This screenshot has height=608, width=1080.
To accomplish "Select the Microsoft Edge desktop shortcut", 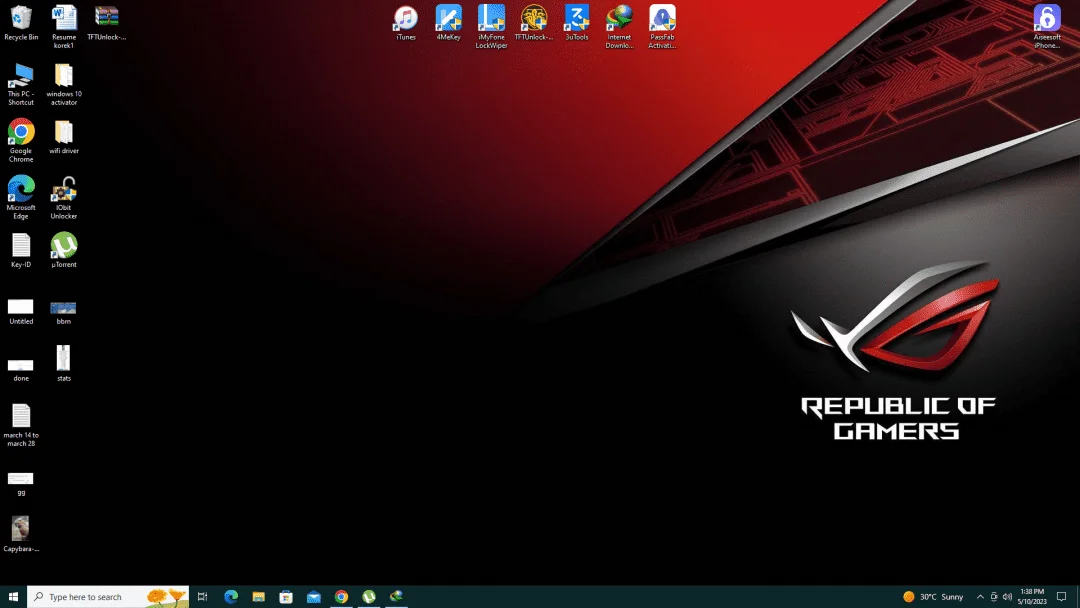I will pyautogui.click(x=21, y=198).
